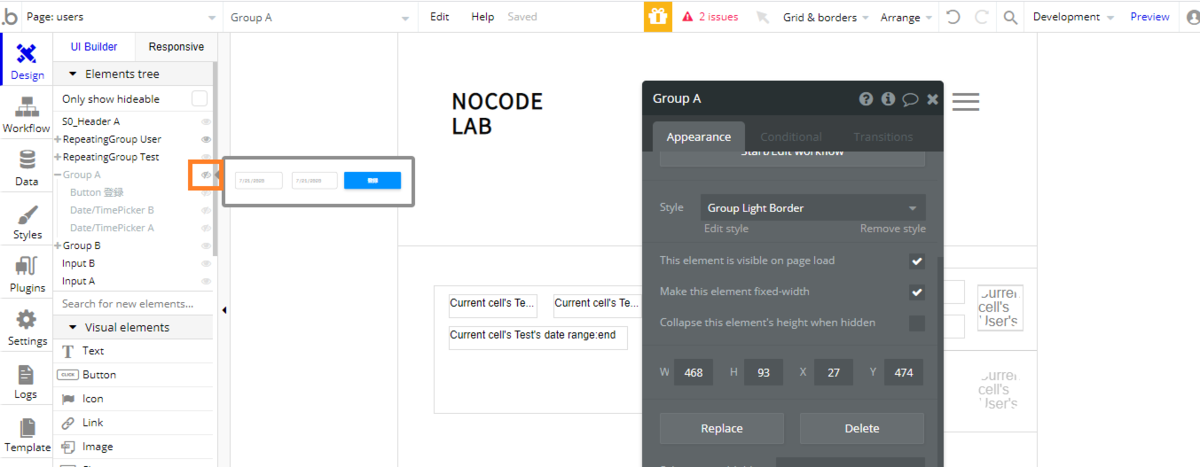This screenshot has height=467, width=1200.
Task: Toggle visibility eye for Group B
Action: (206, 246)
